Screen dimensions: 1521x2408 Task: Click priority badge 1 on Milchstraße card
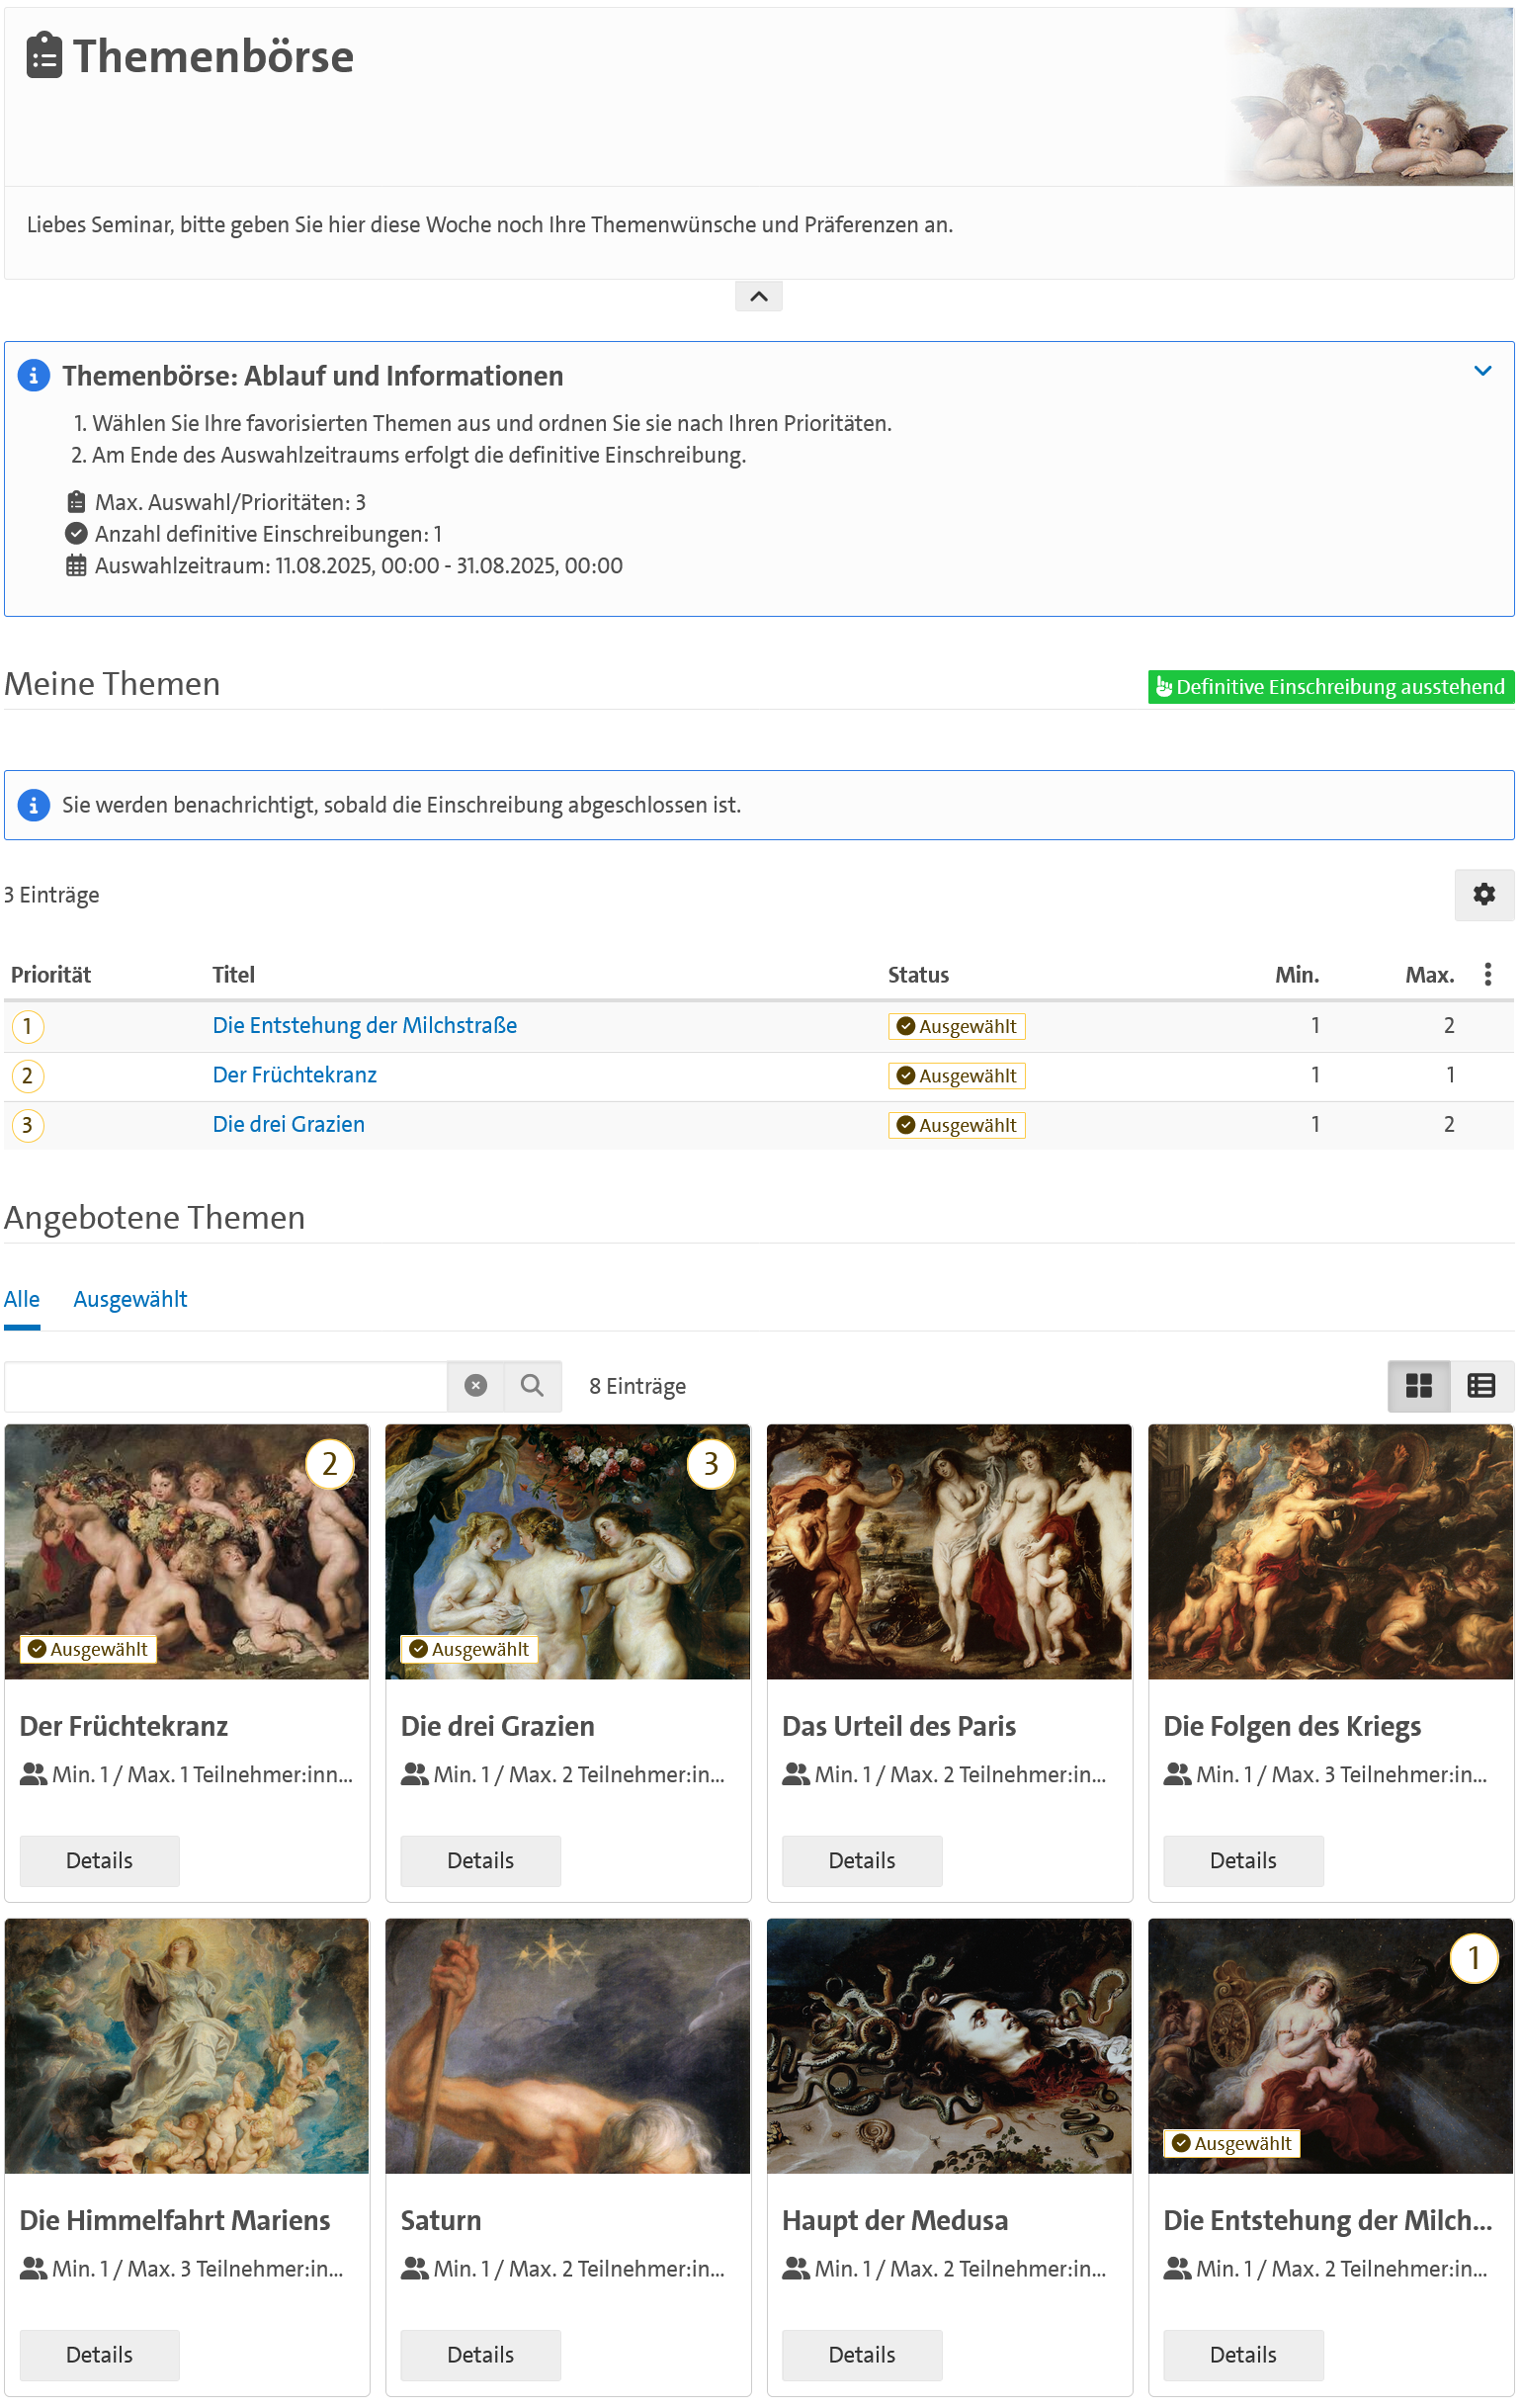pyautogui.click(x=1473, y=1957)
